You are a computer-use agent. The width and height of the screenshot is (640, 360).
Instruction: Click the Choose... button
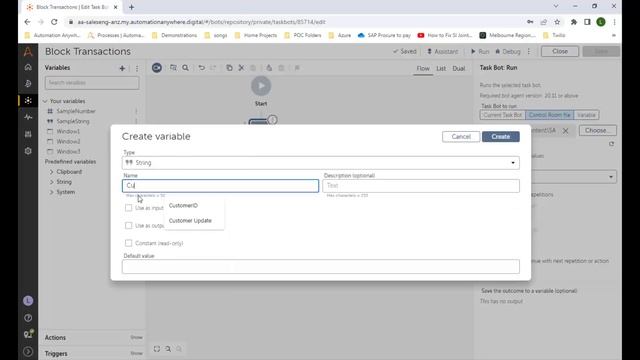pyautogui.click(x=598, y=131)
